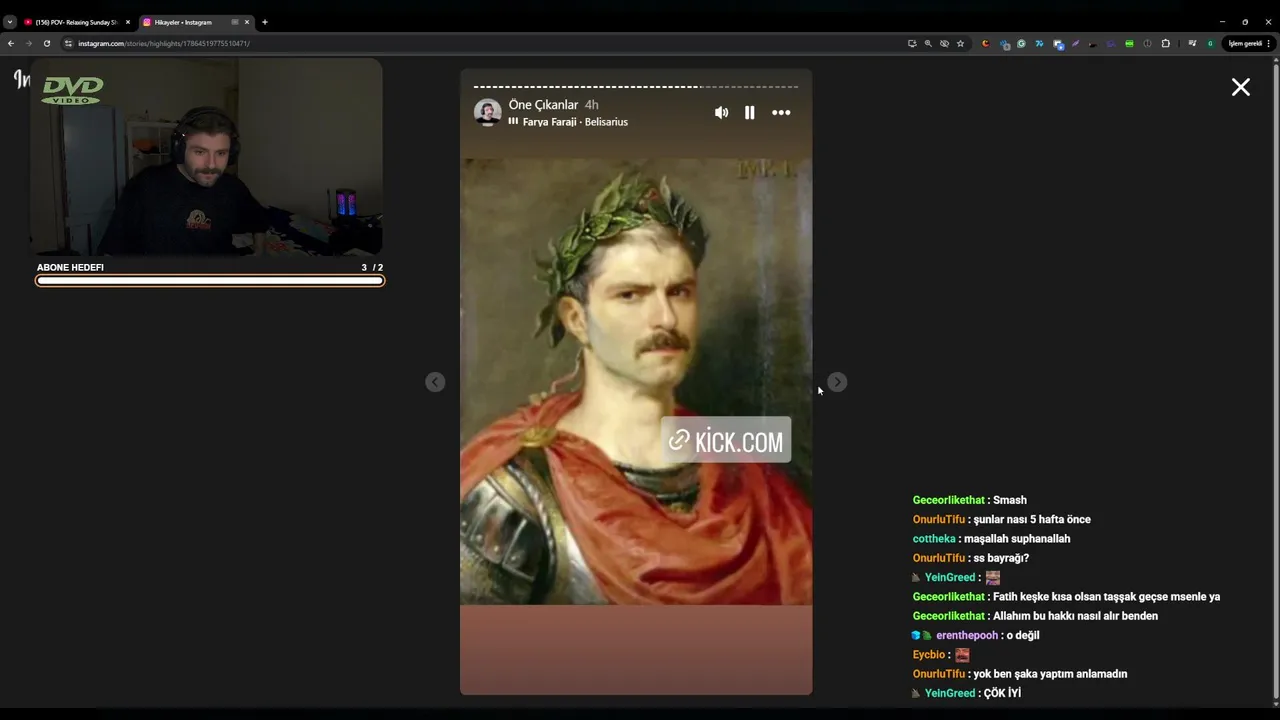
Task: Click the green rectangular extension icon
Action: (1129, 43)
